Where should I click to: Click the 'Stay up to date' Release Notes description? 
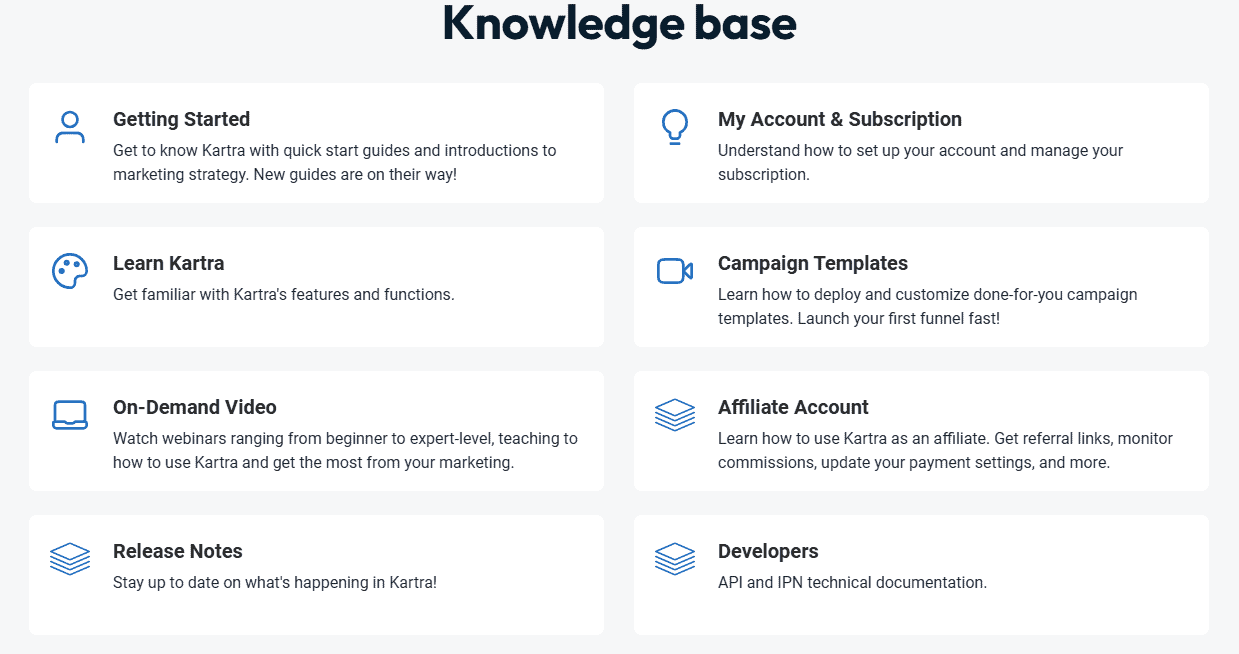275,582
